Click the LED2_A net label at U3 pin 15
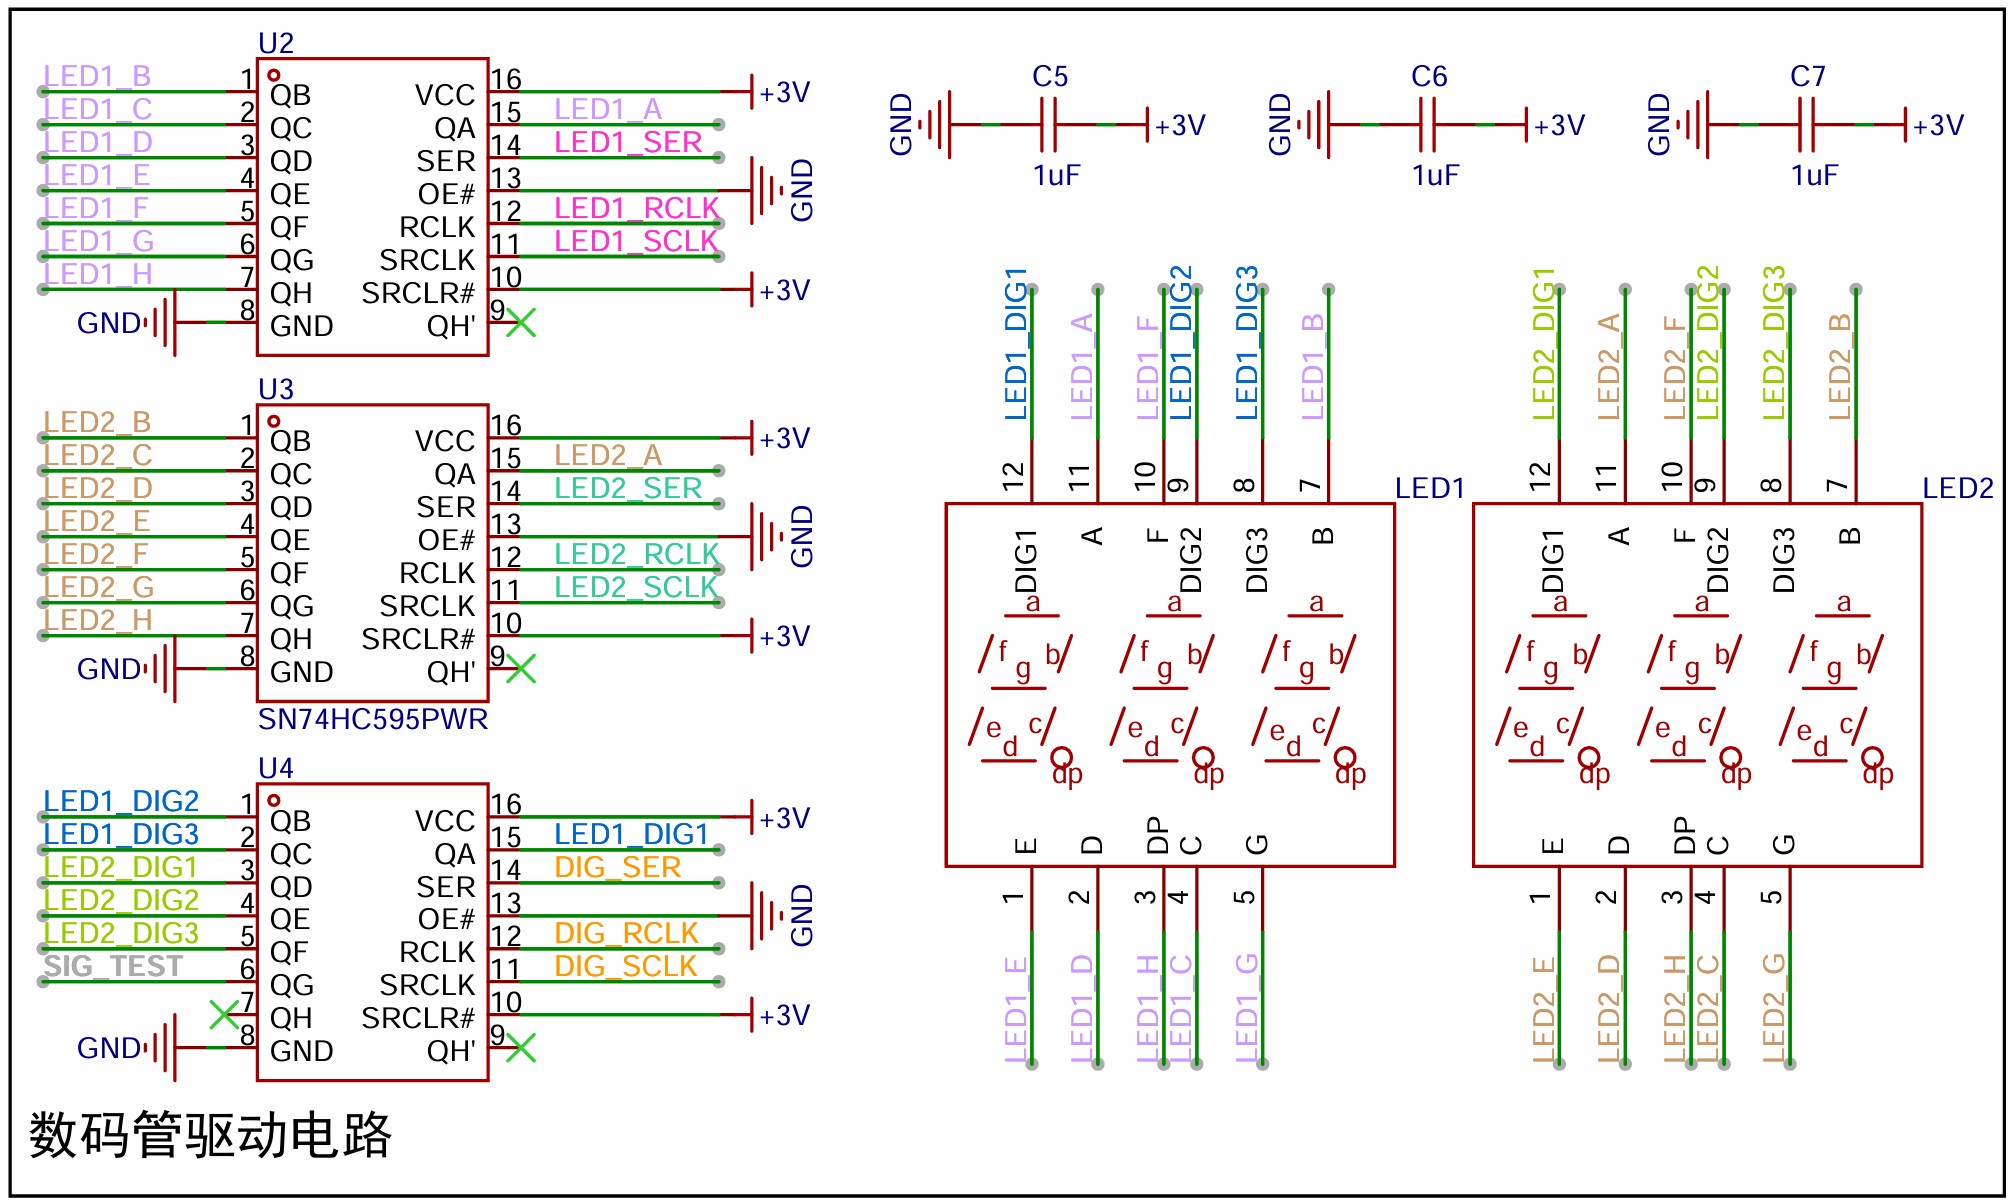The height and width of the screenshot is (1201, 2012). [x=608, y=455]
